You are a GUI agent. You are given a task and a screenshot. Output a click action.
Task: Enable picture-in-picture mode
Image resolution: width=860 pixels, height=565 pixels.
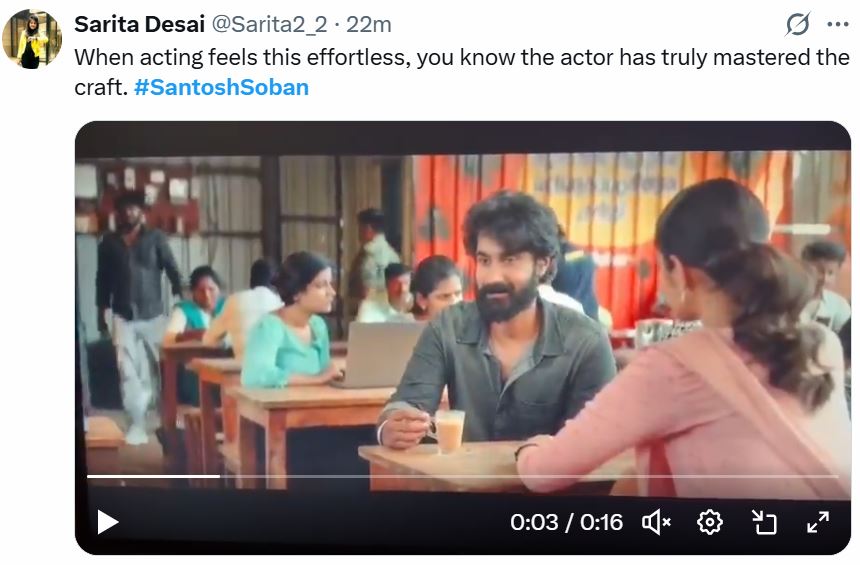pyautogui.click(x=764, y=521)
